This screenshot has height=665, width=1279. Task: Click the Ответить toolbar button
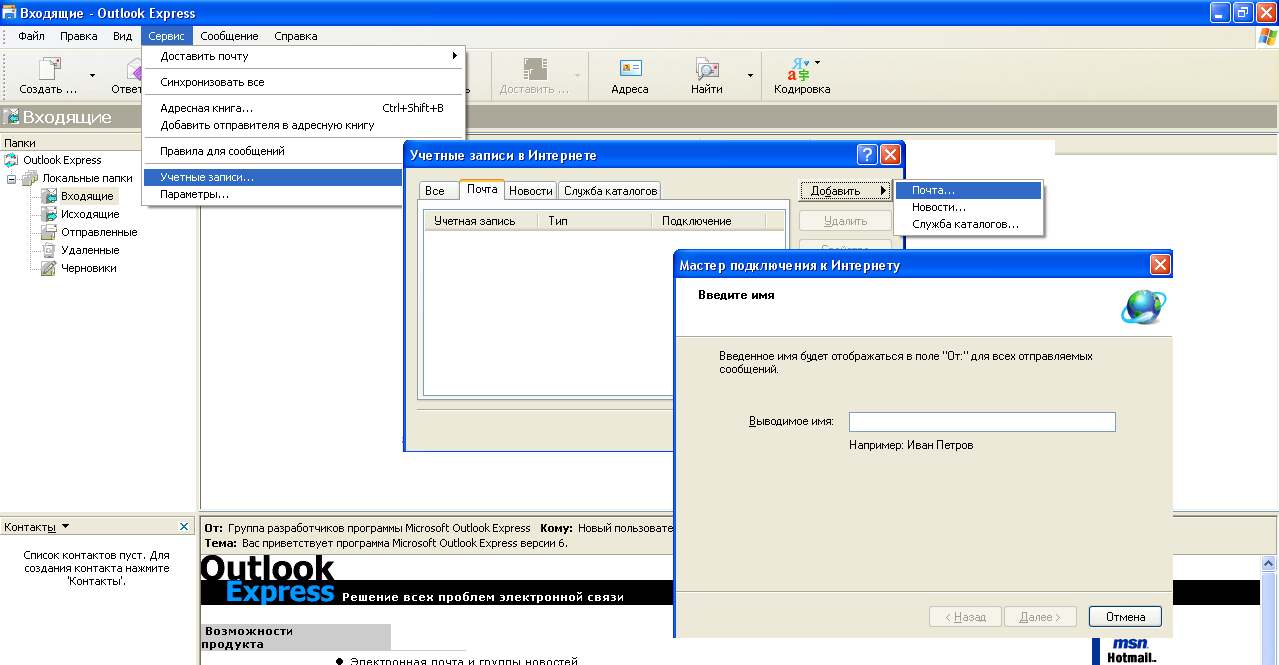pos(126,76)
